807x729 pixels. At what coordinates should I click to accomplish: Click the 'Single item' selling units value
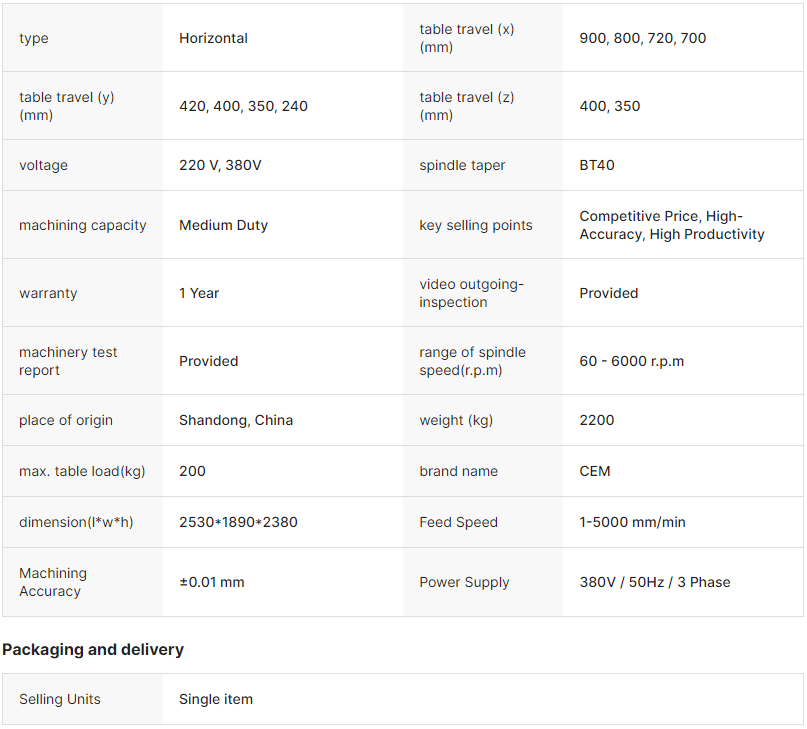[x=216, y=699]
